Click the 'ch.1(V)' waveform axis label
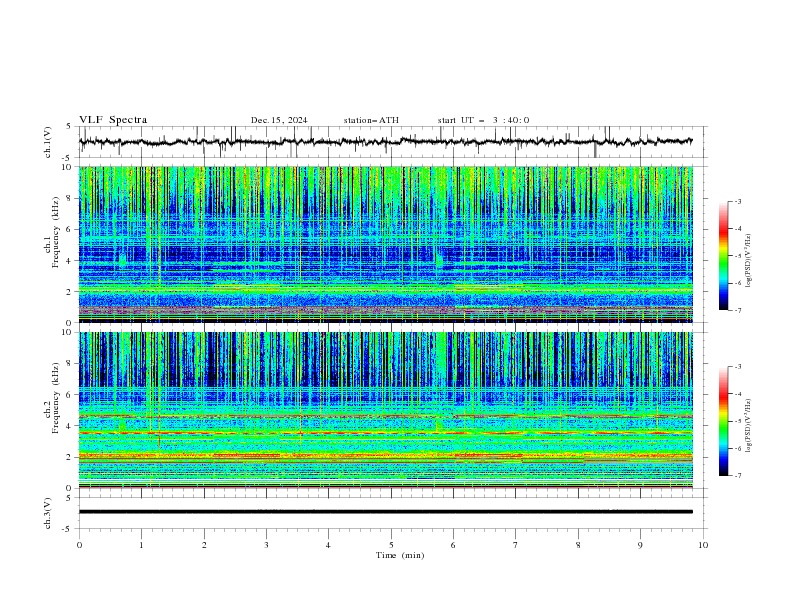This screenshot has width=792, height=612. 48,142
